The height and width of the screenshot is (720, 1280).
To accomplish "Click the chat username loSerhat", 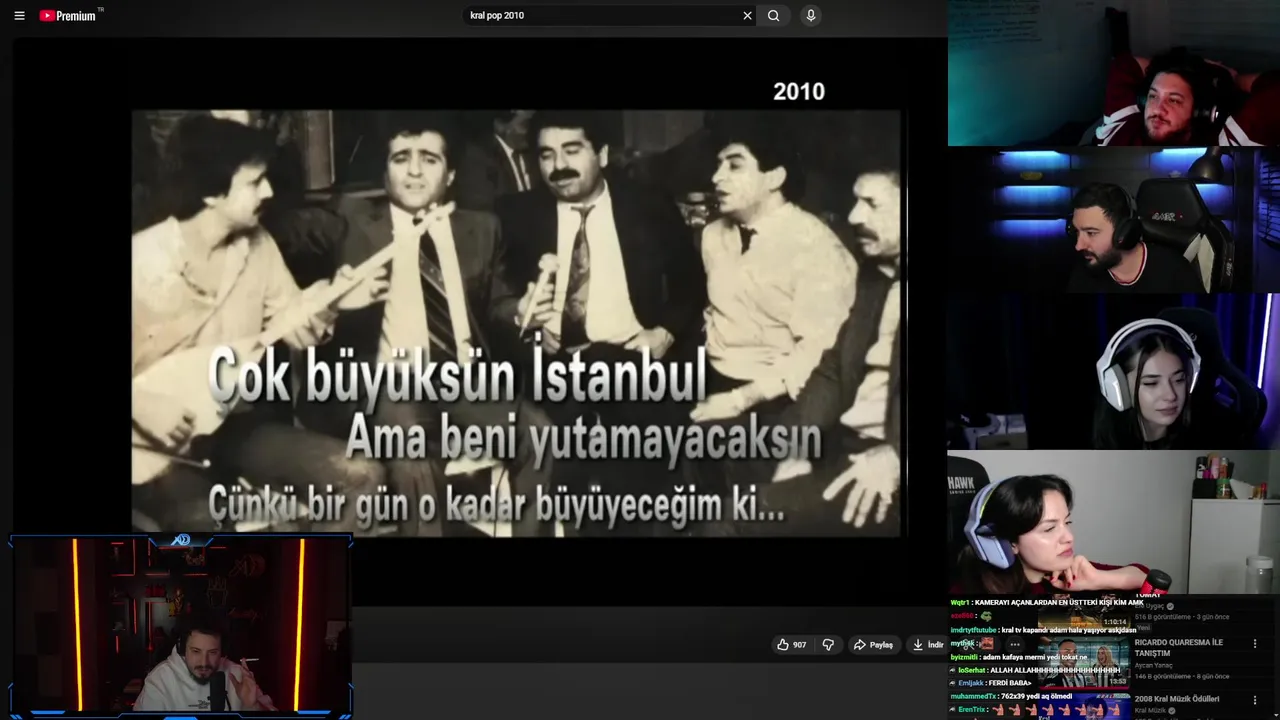I will pyautogui.click(x=972, y=670).
